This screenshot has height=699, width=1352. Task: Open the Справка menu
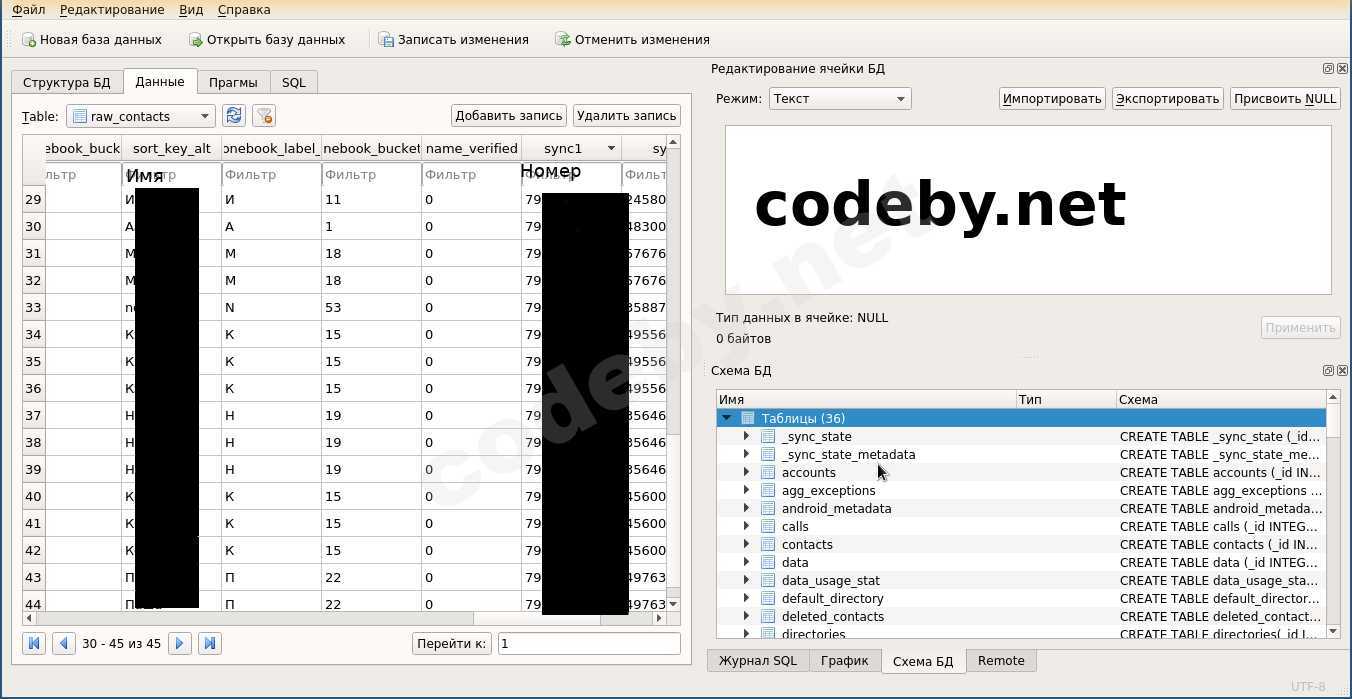tap(243, 10)
